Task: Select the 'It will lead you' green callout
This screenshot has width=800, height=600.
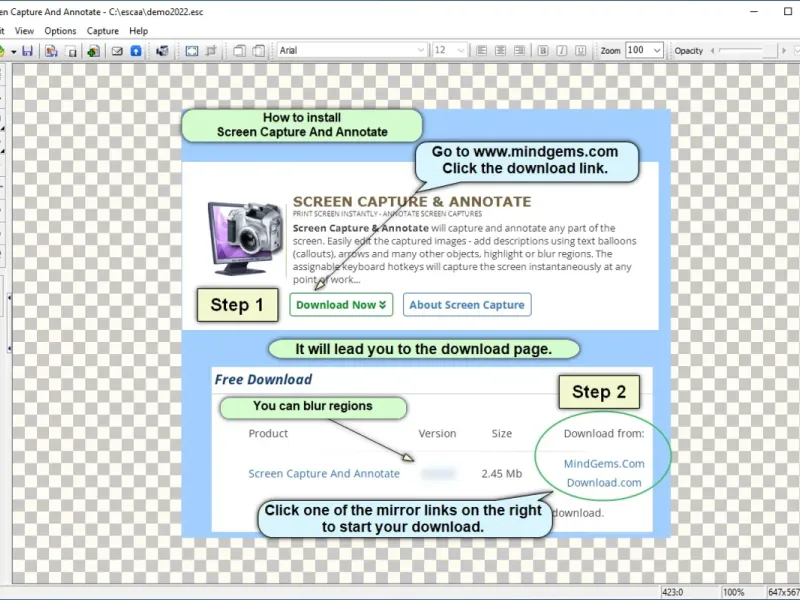Action: [423, 349]
